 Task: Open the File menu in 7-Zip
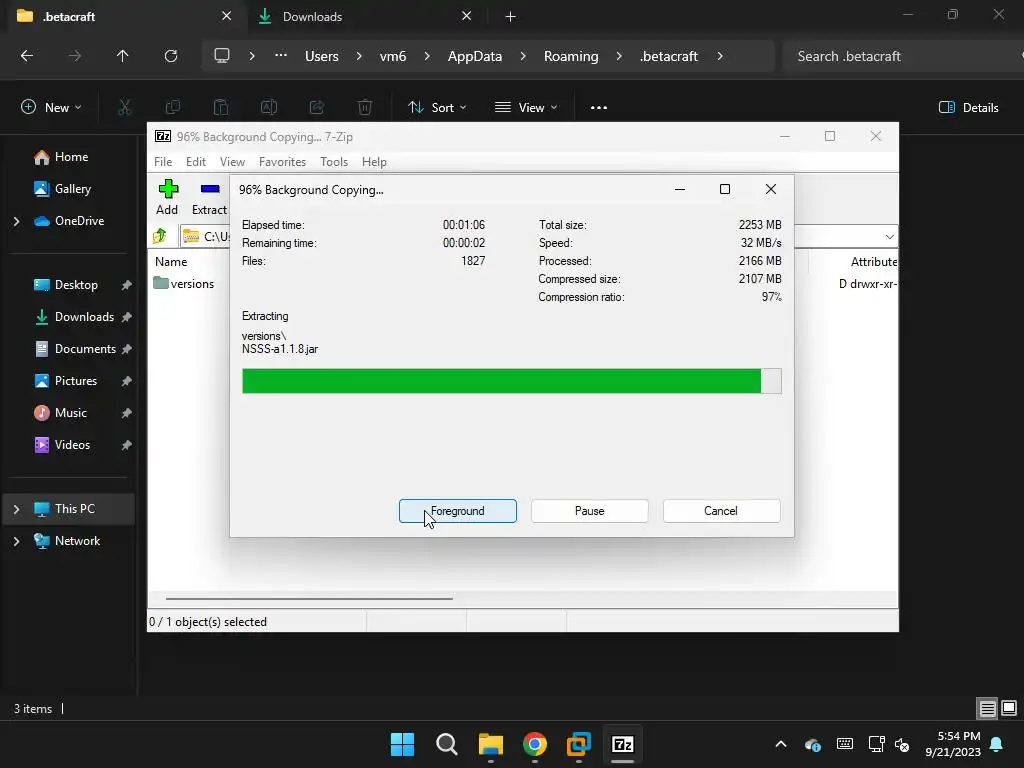[x=163, y=162]
